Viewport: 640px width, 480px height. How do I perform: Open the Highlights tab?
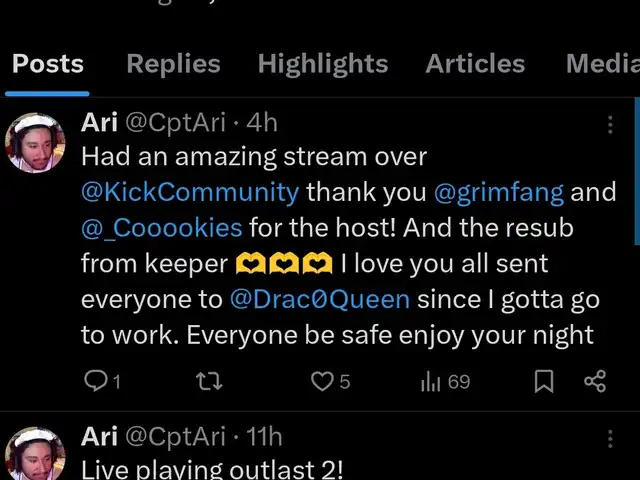pos(322,64)
